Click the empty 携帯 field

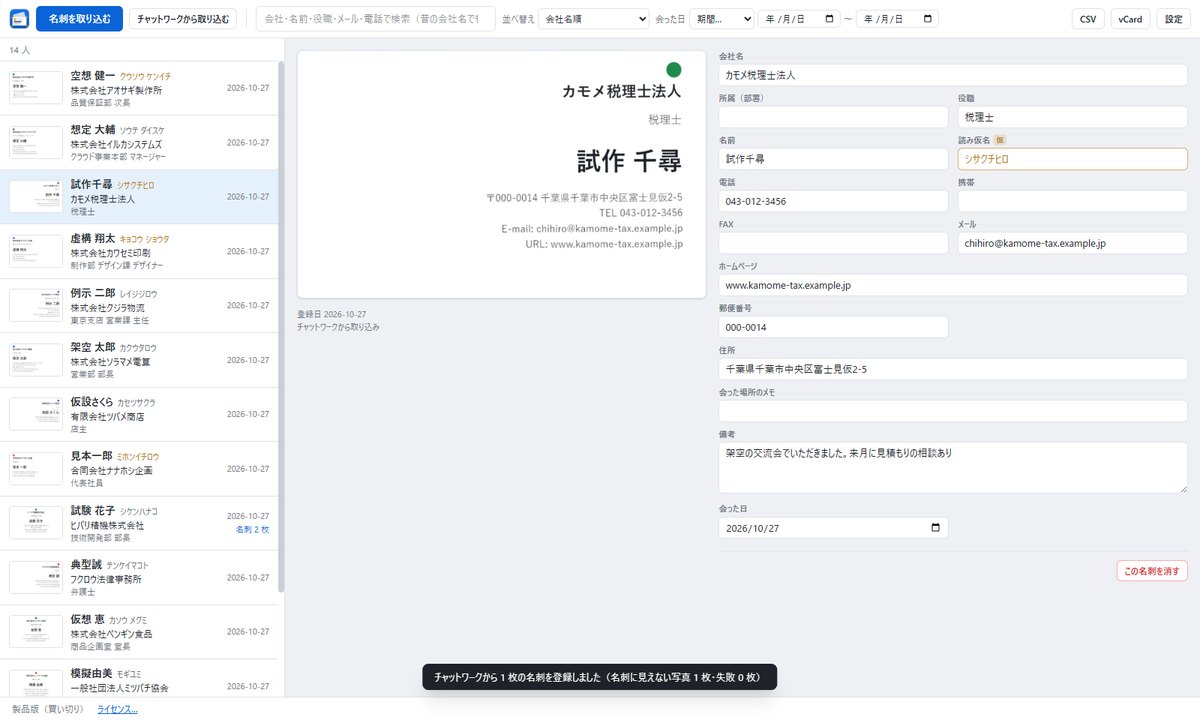[1073, 201]
